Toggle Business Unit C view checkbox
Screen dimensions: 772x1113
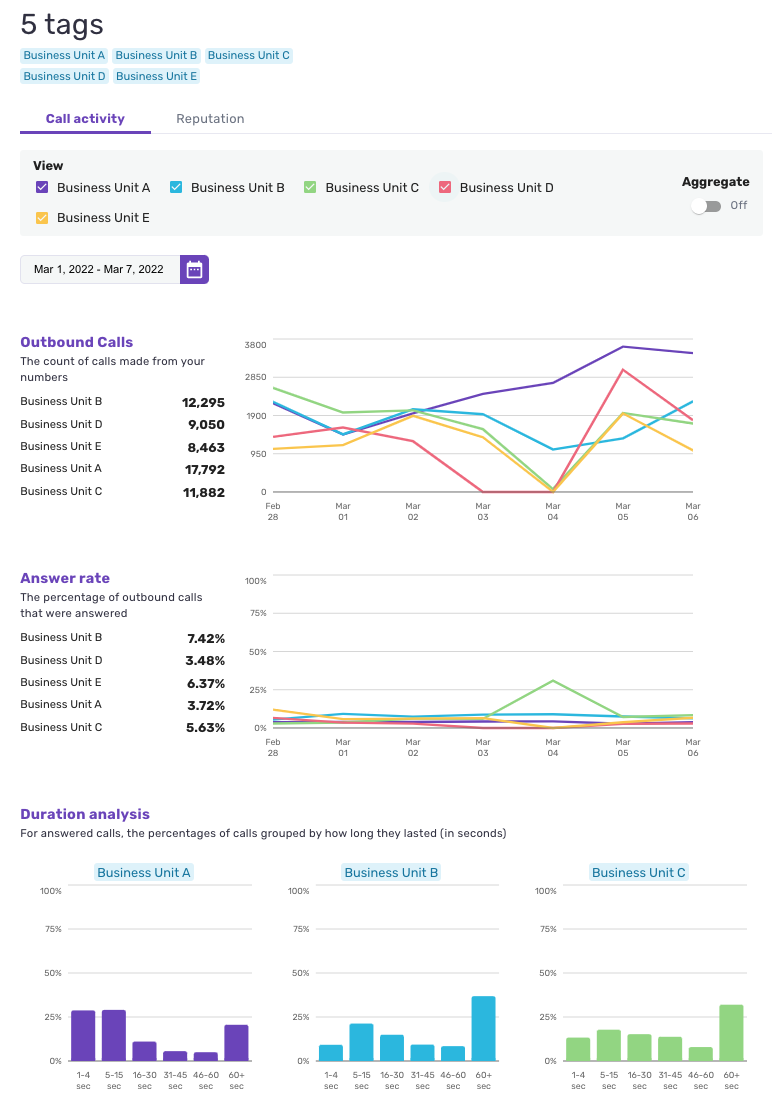310,188
